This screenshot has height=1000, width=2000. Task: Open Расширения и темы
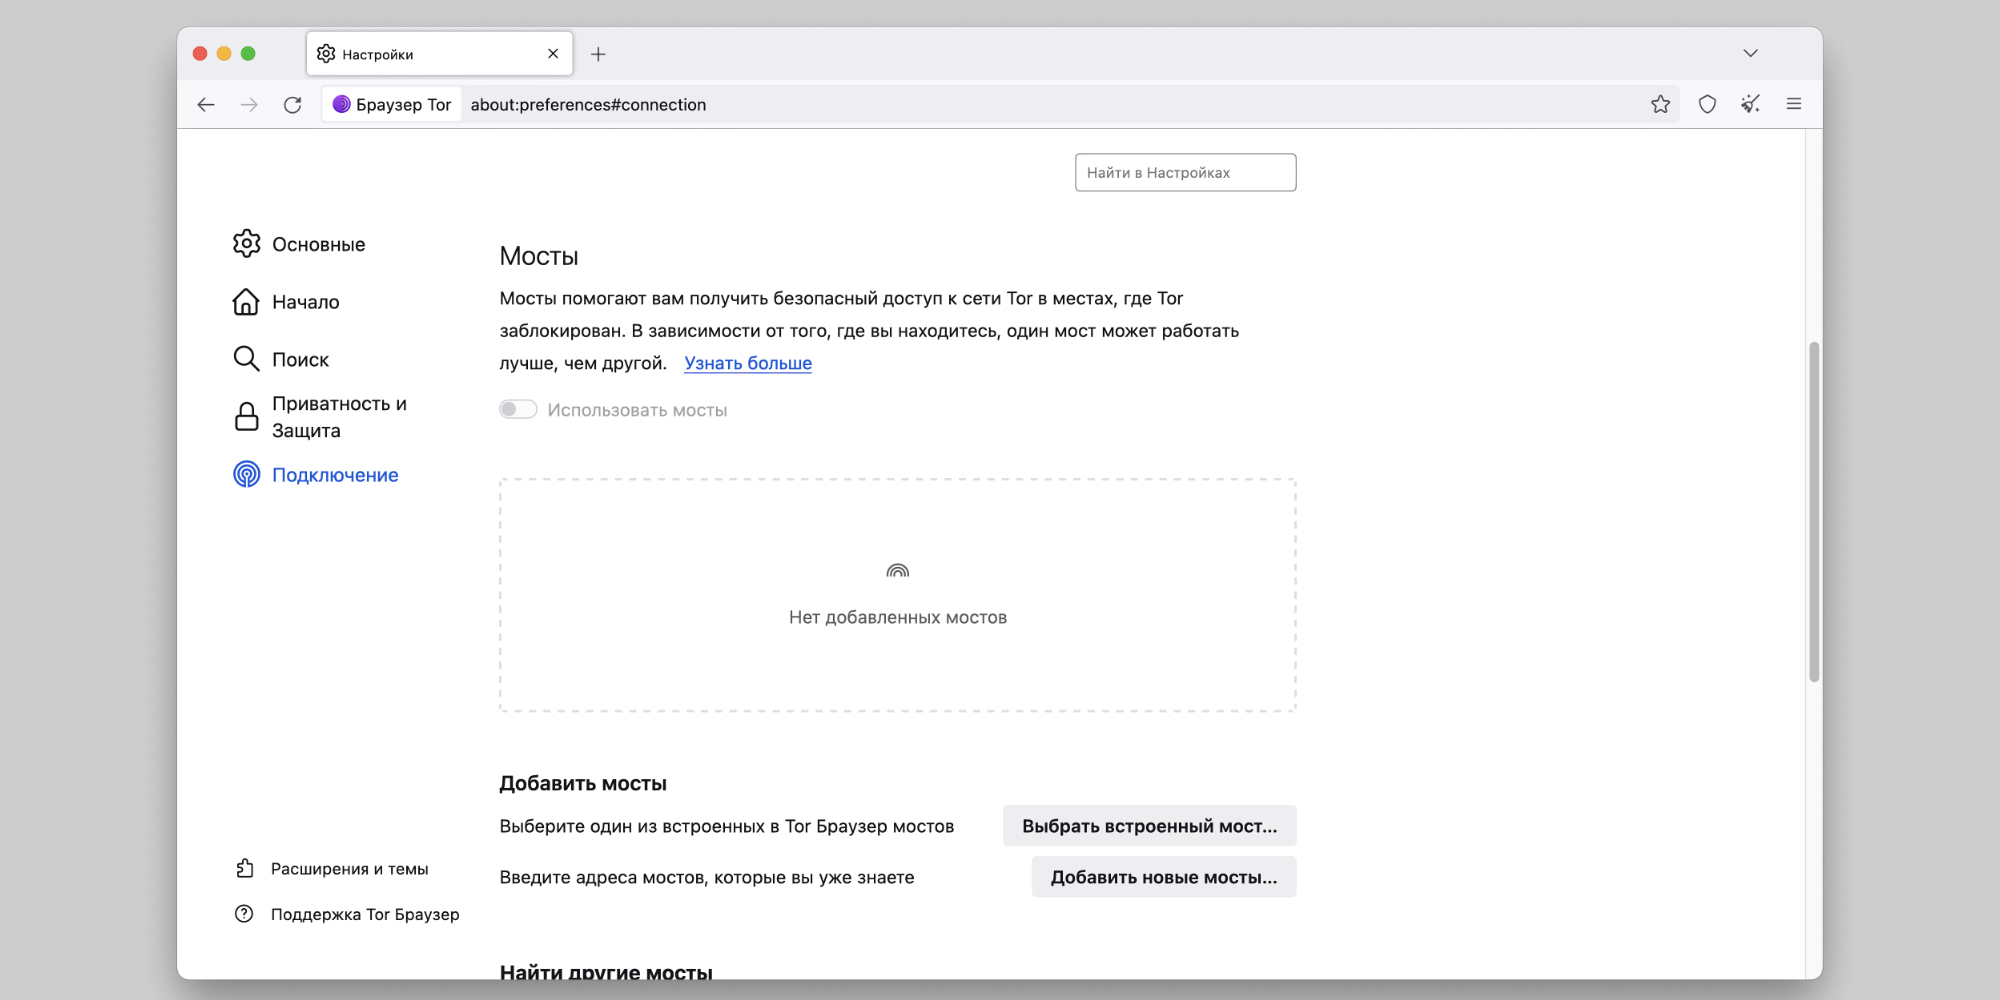click(x=332, y=869)
